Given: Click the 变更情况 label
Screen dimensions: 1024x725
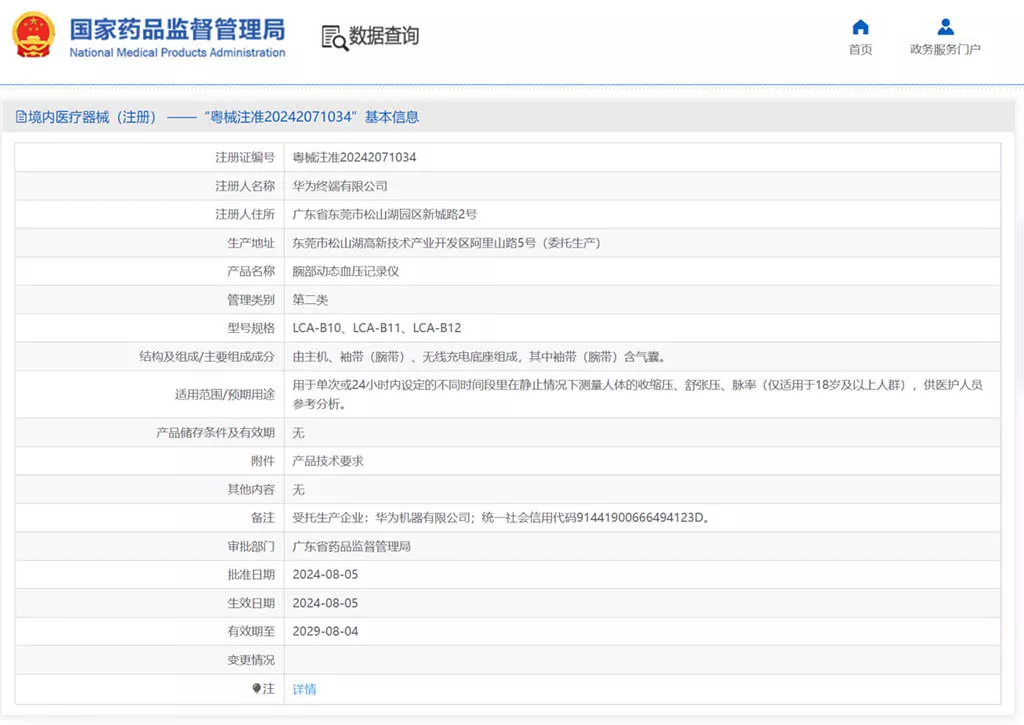Looking at the screenshot, I should pos(251,660).
